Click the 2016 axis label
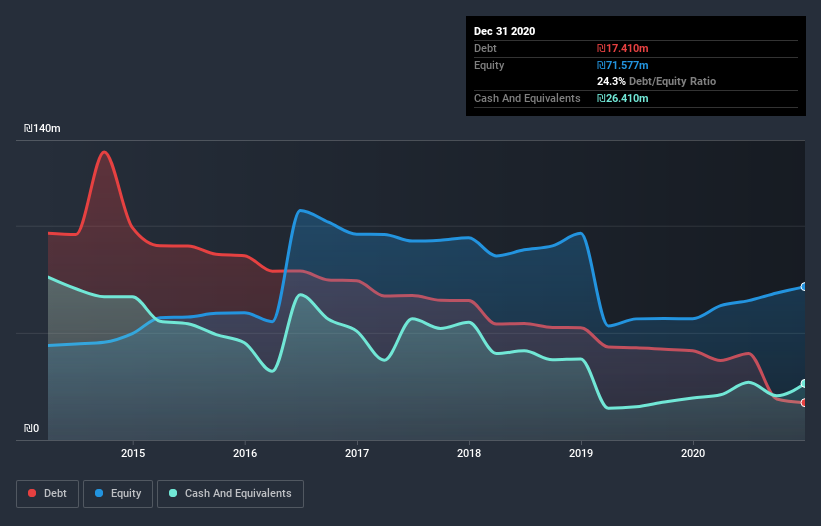821x526 pixels. (x=245, y=453)
